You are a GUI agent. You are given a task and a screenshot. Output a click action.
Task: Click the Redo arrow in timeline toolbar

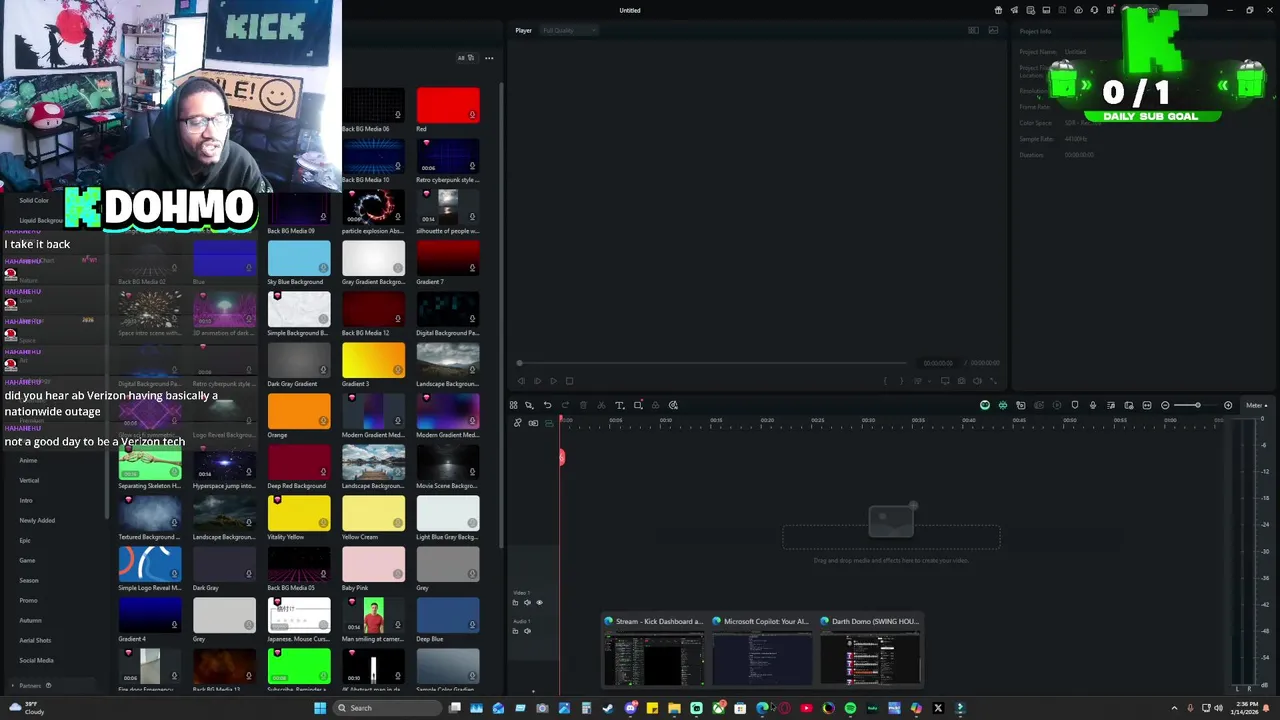tap(565, 405)
